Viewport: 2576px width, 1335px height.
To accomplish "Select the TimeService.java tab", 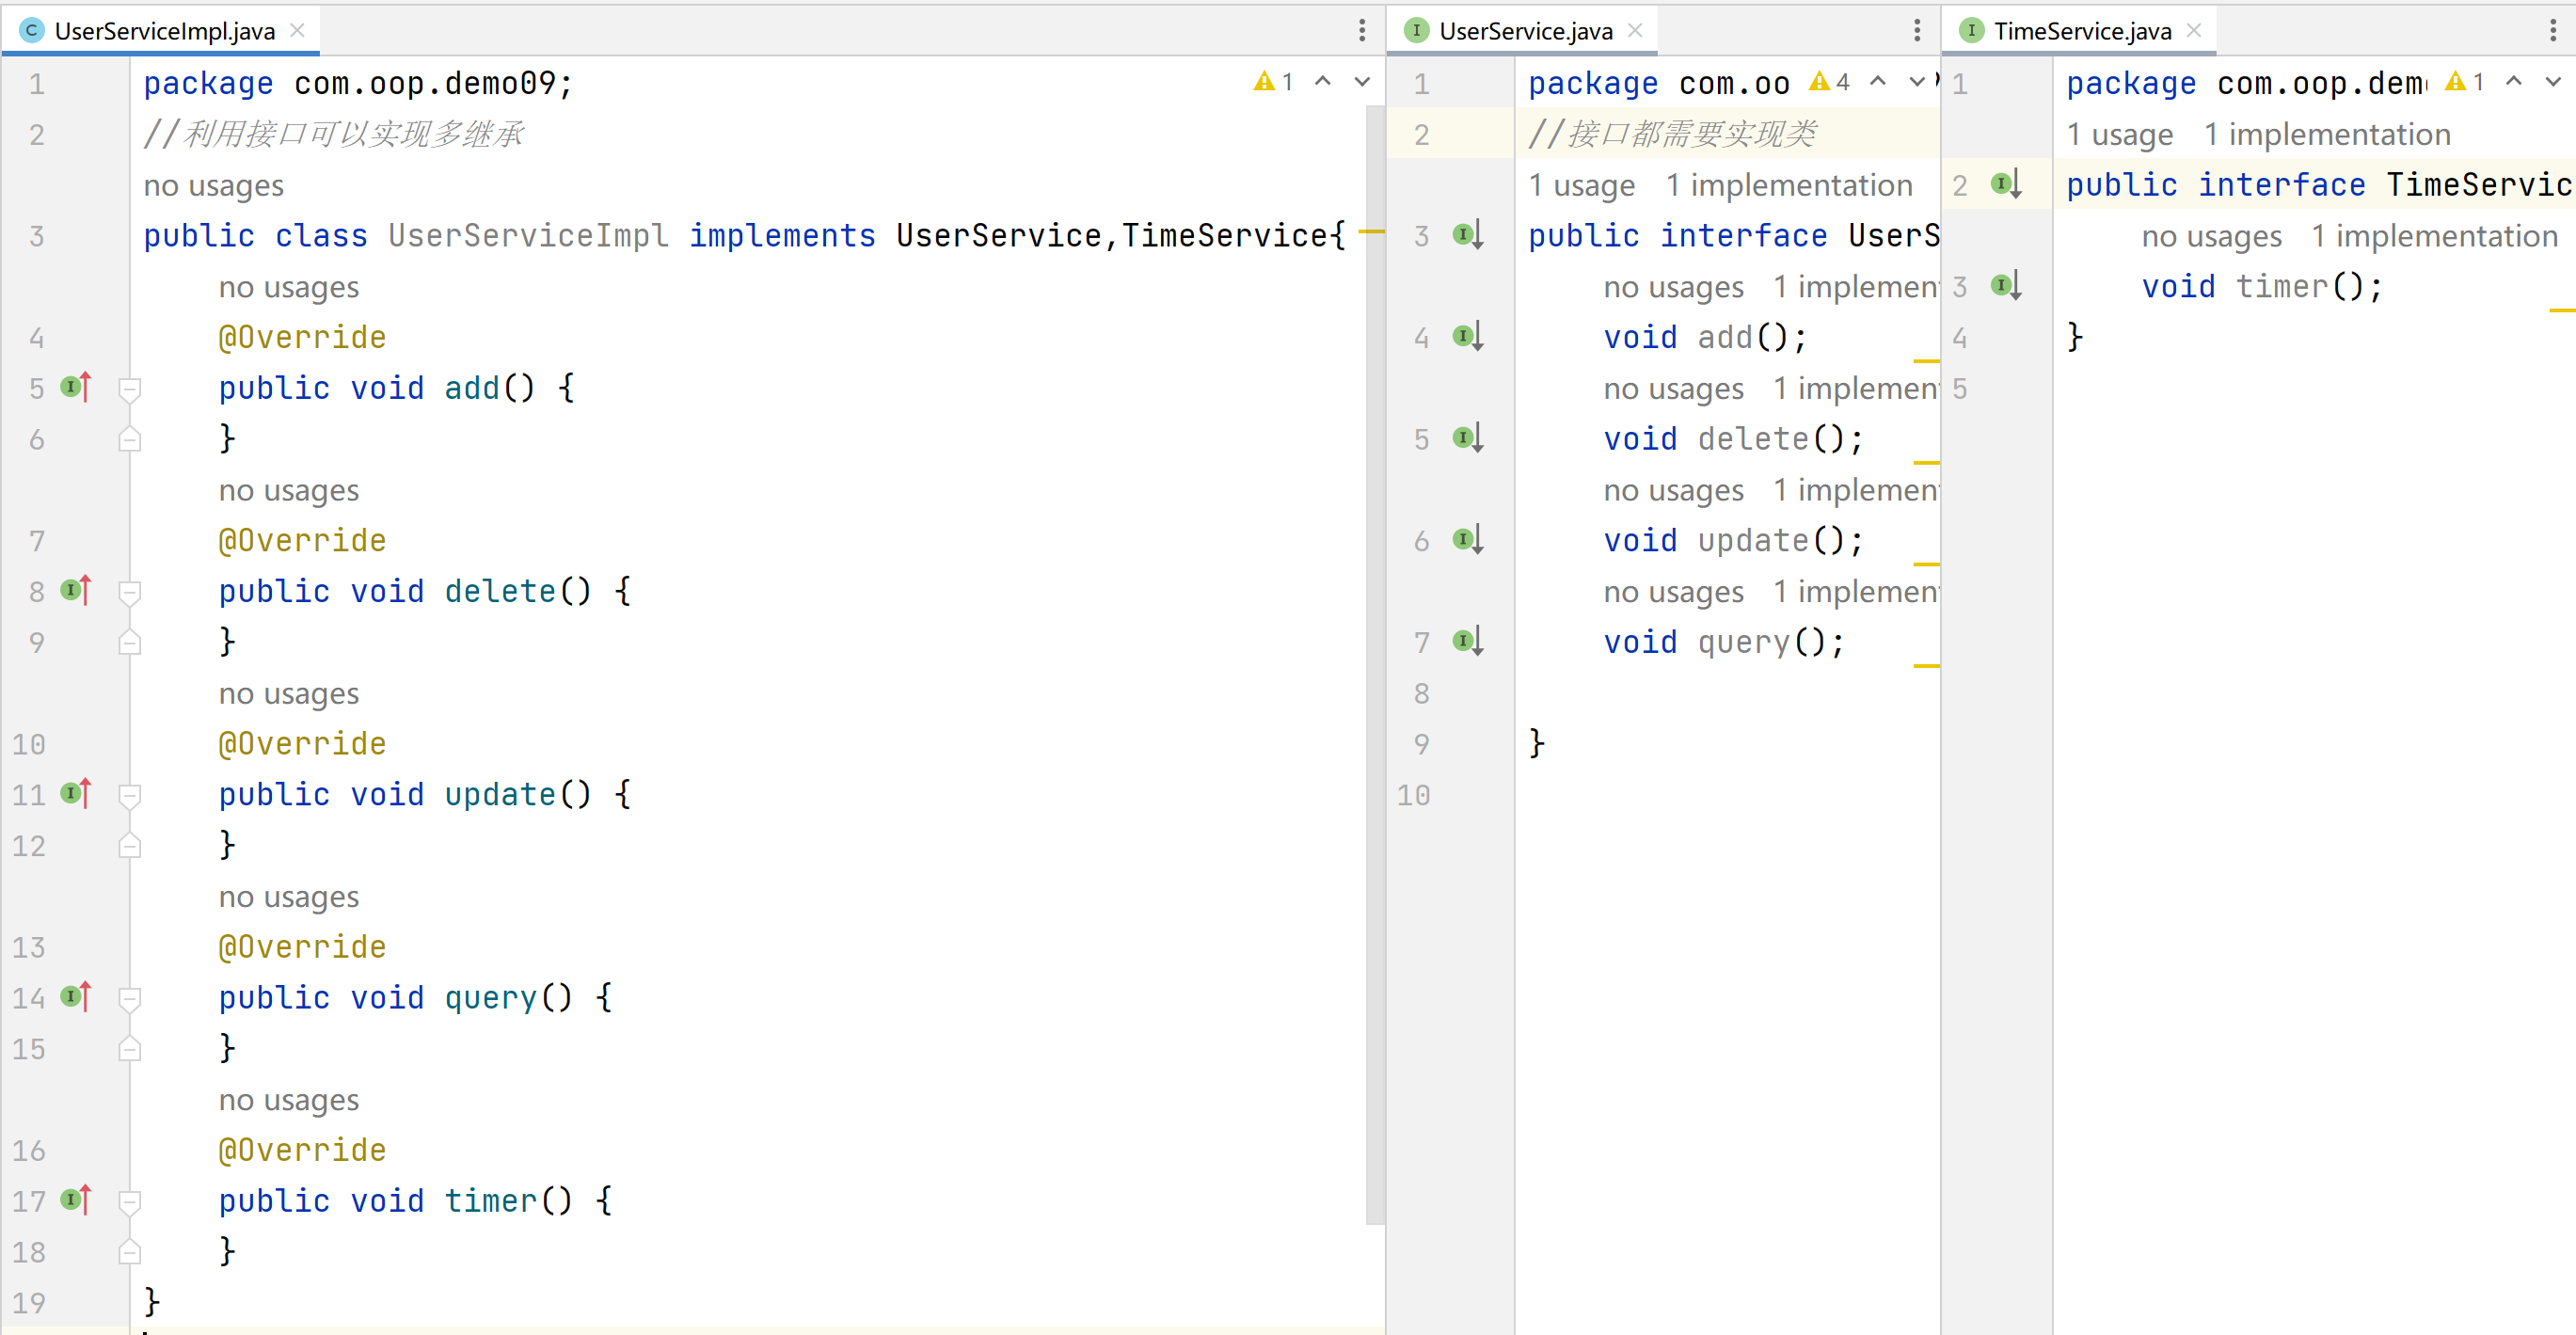I will click(2081, 31).
